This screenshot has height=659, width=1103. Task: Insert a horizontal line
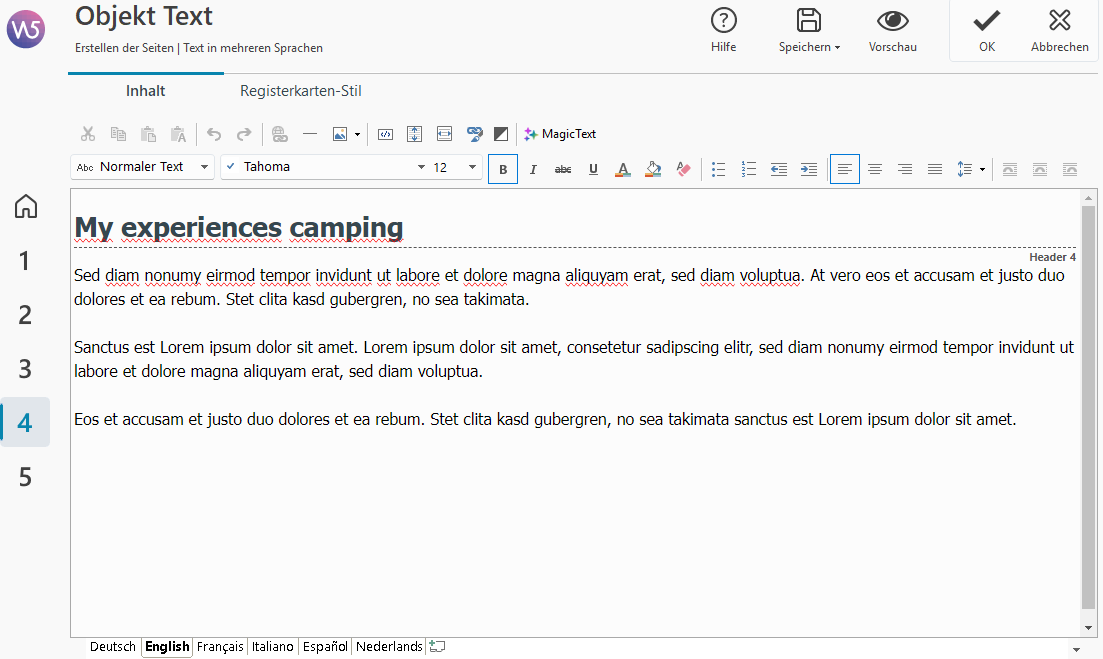(310, 134)
